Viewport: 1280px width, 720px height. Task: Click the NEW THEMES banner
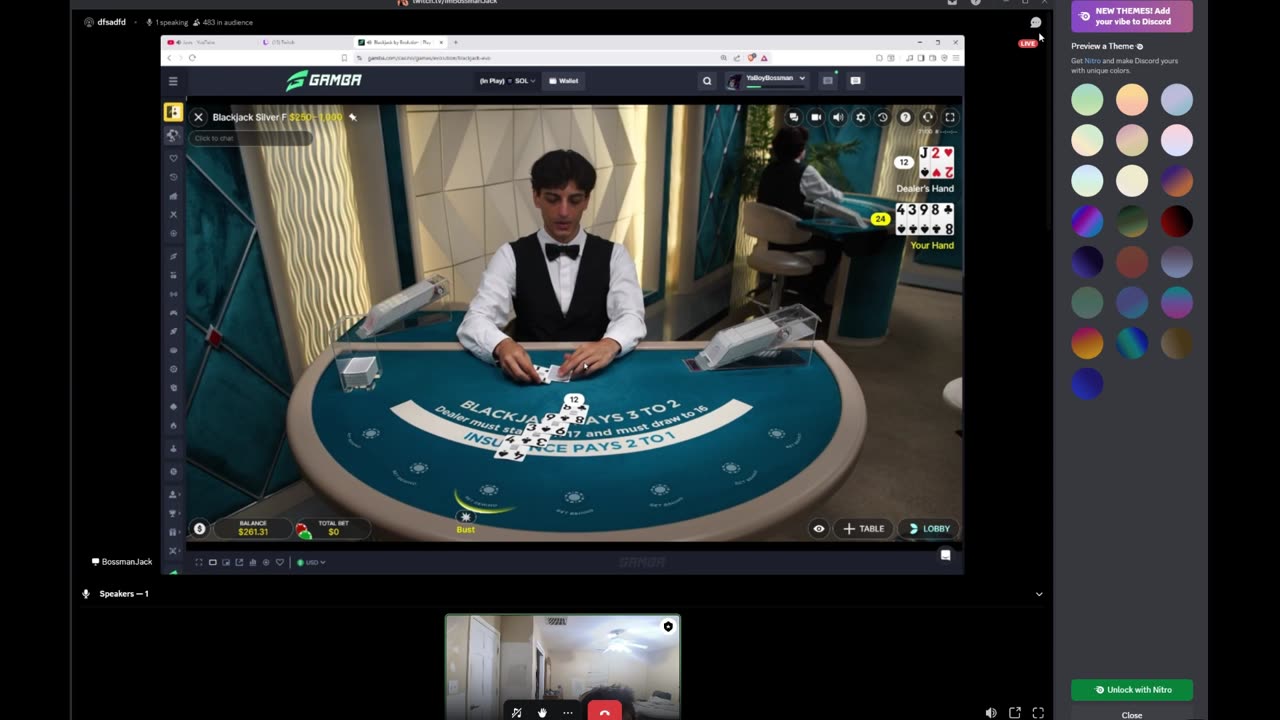(1132, 16)
